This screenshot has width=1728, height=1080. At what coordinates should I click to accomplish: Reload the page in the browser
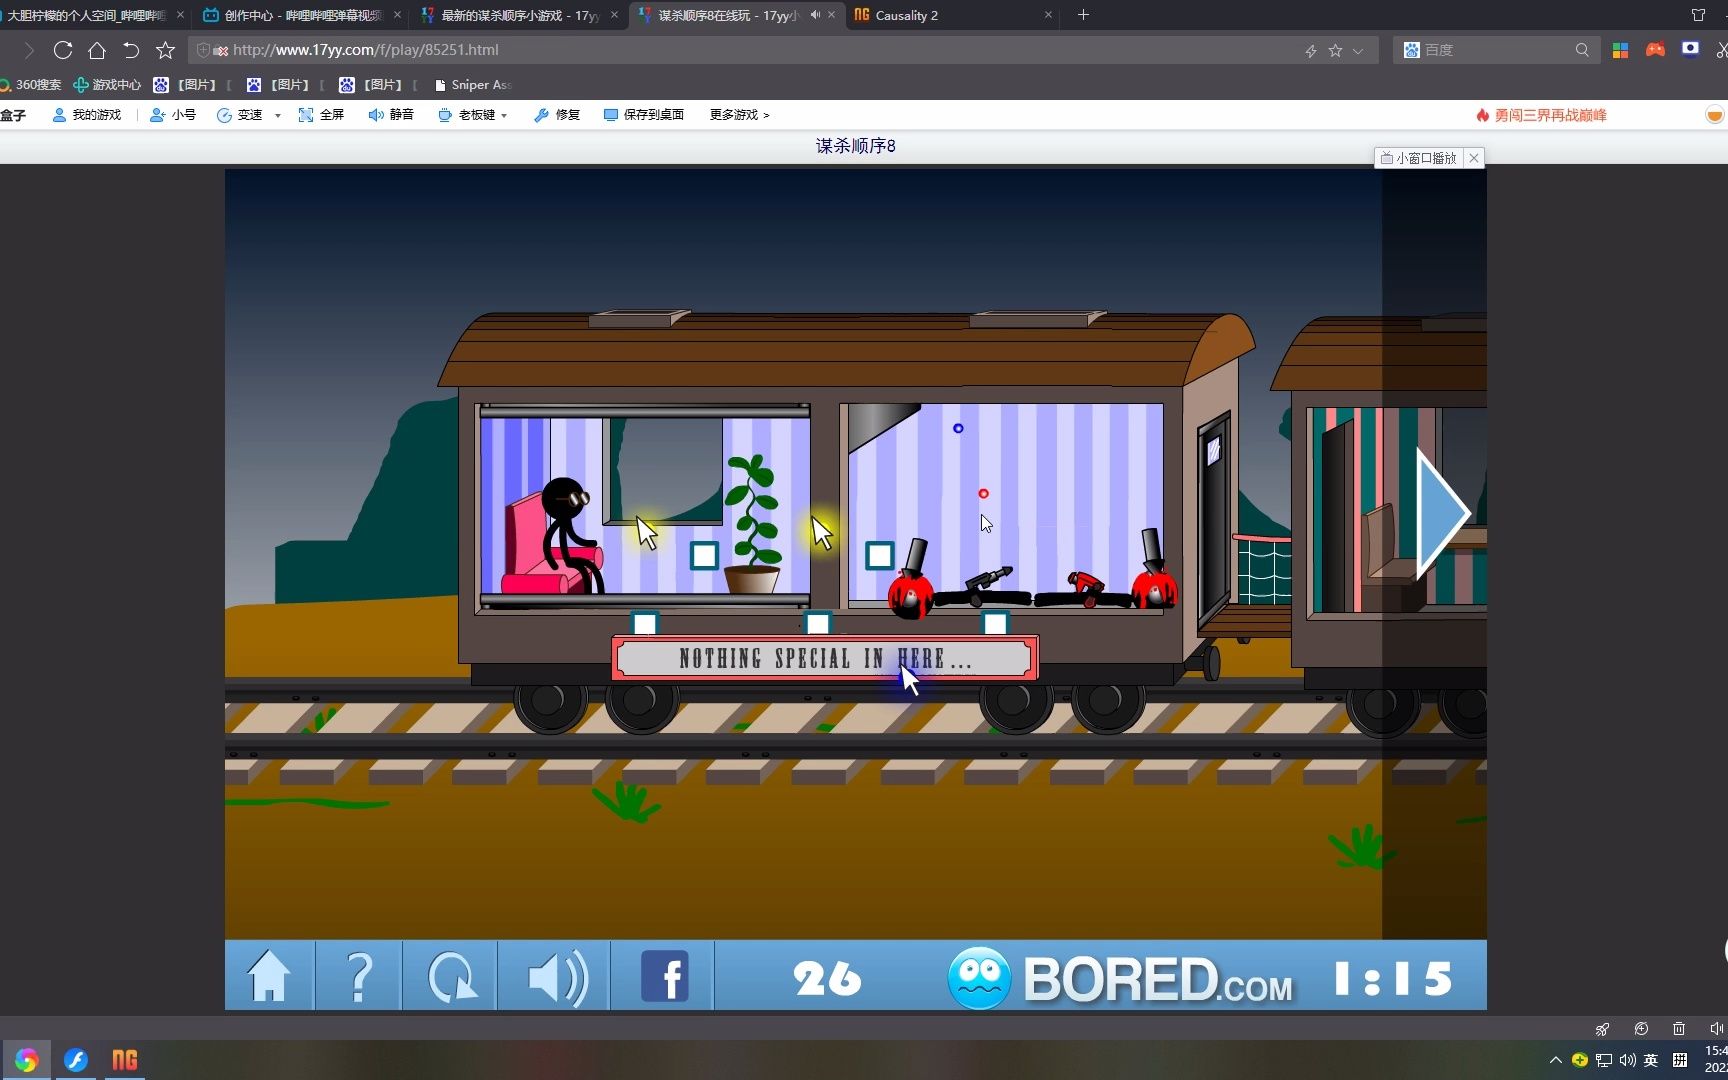click(x=62, y=50)
